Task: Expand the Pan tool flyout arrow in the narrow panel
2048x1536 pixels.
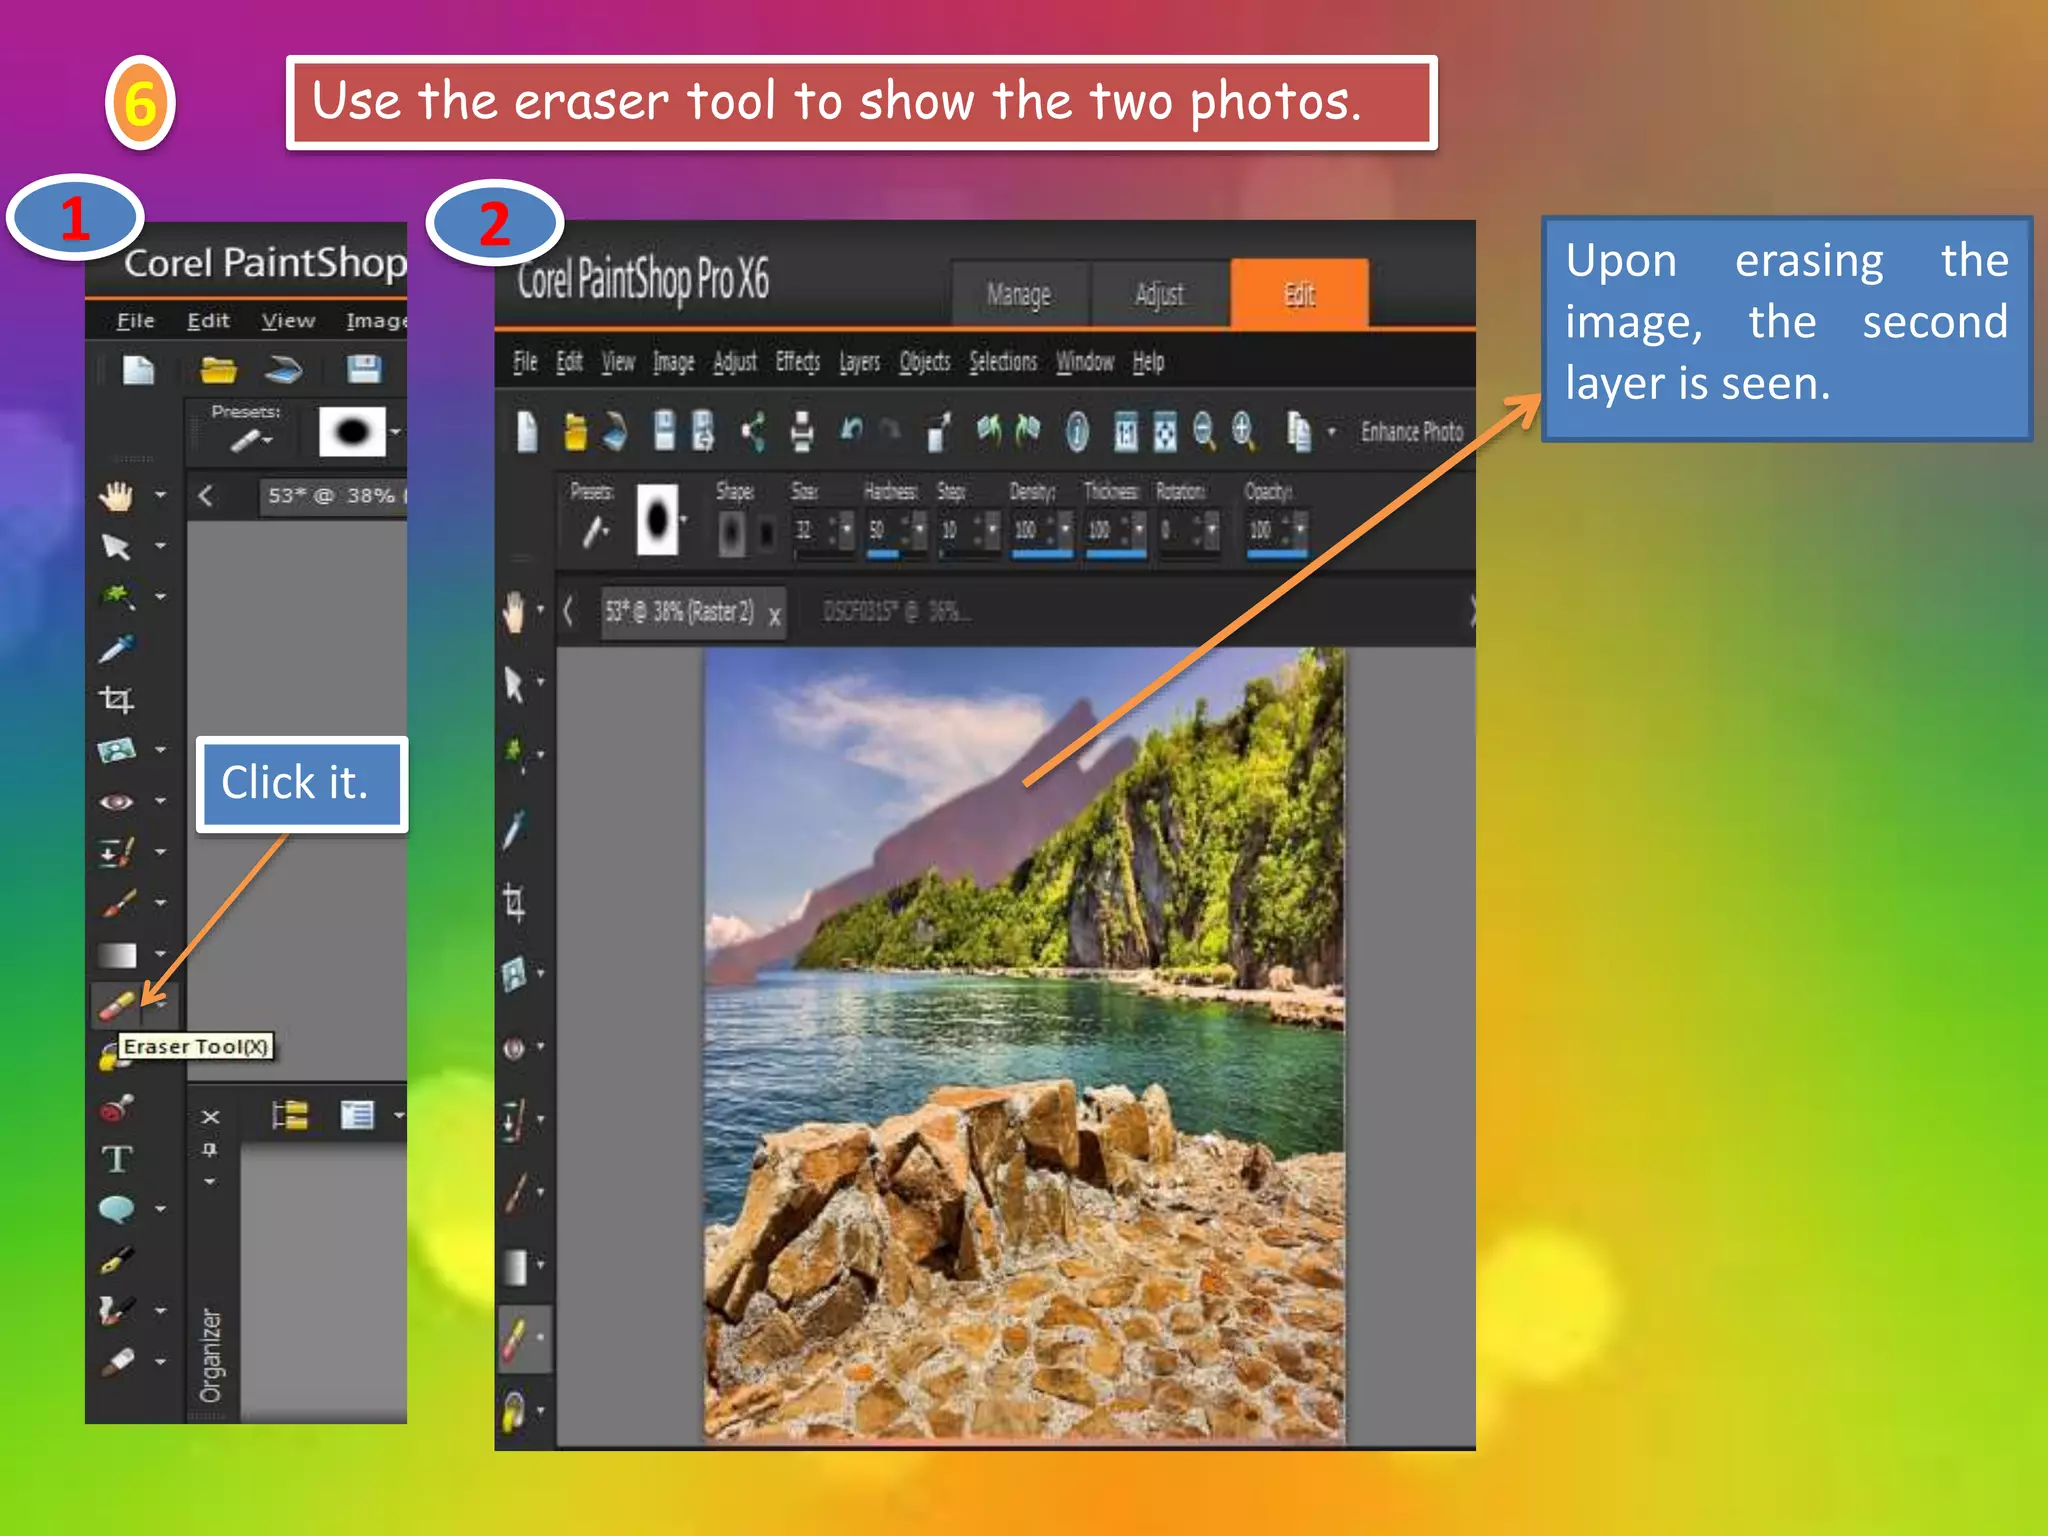Action: pos(160,495)
